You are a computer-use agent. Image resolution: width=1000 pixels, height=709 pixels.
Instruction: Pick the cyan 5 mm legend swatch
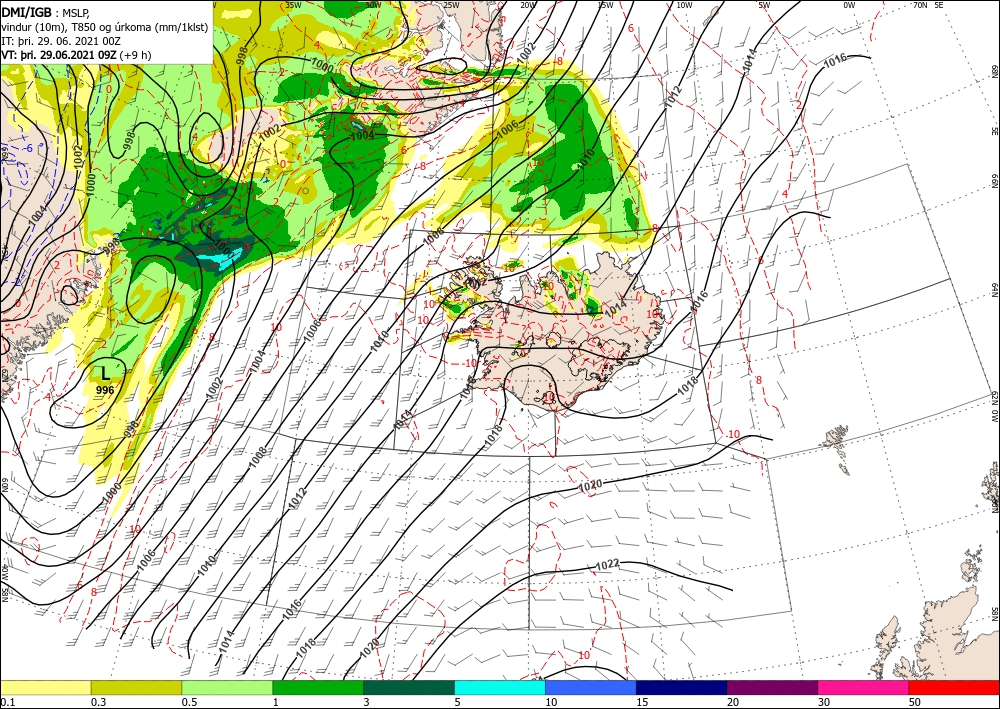[500, 687]
